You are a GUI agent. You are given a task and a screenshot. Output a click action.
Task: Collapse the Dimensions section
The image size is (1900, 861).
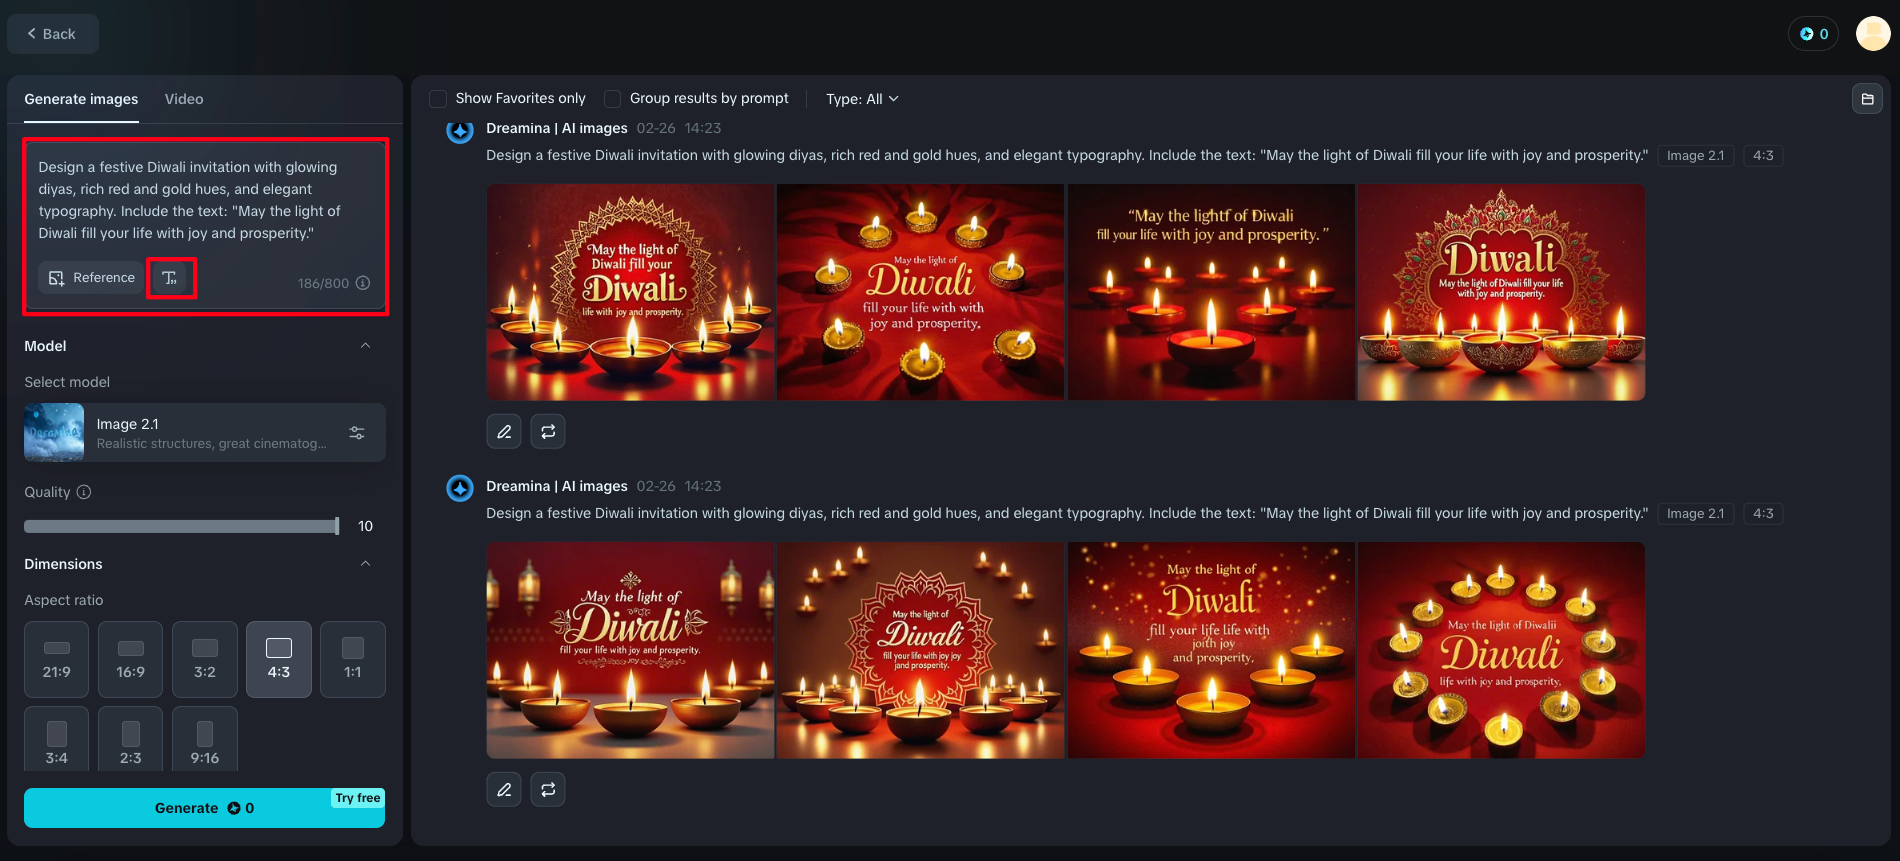365,564
